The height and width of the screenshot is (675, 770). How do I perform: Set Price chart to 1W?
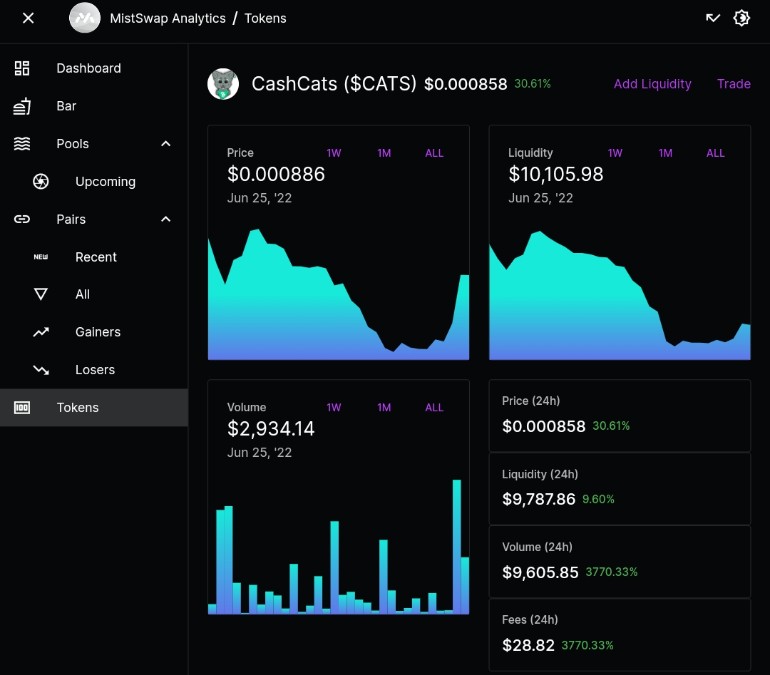[333, 153]
